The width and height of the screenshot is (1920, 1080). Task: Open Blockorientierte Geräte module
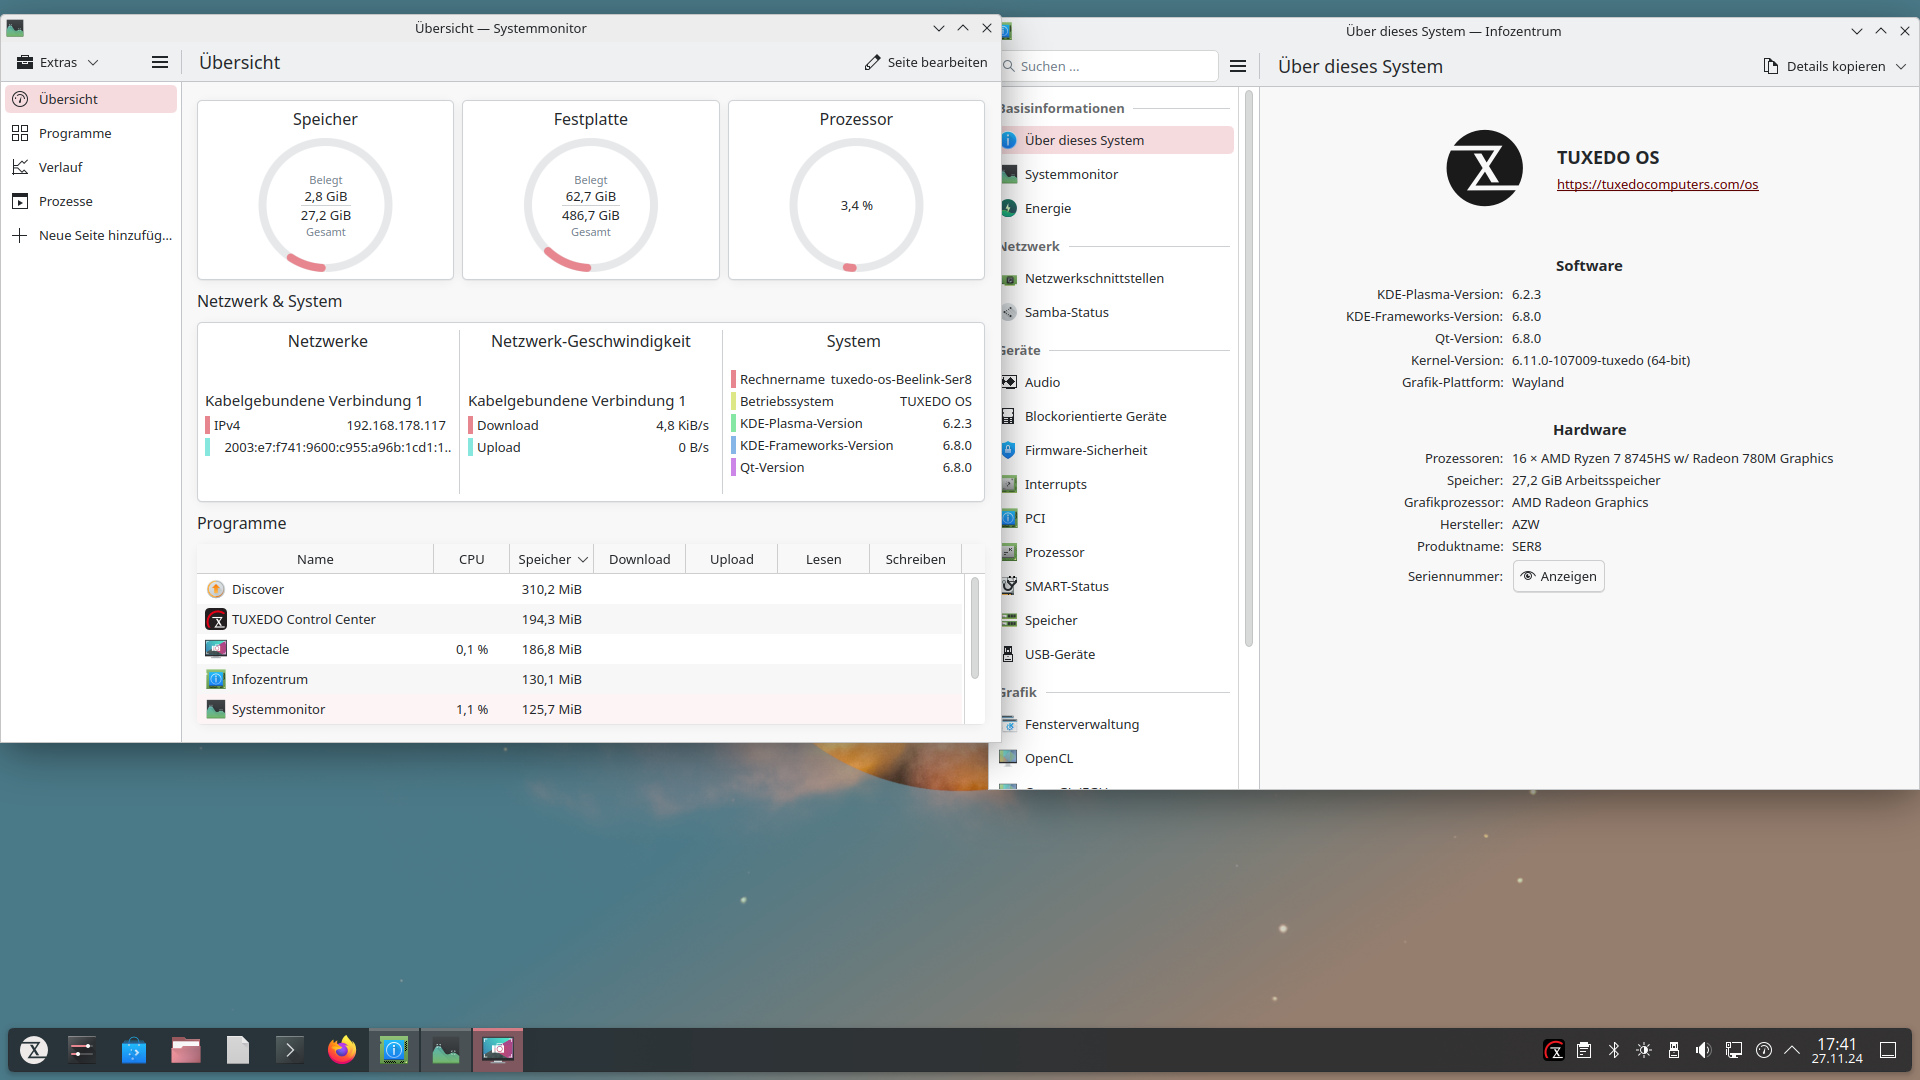[1115, 416]
